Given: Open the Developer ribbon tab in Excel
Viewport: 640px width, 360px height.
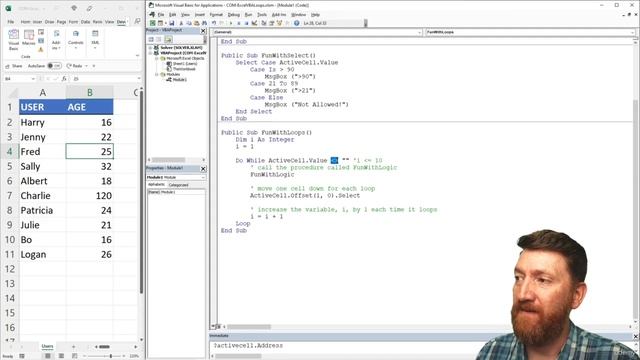Looking at the screenshot, I should pos(122,22).
